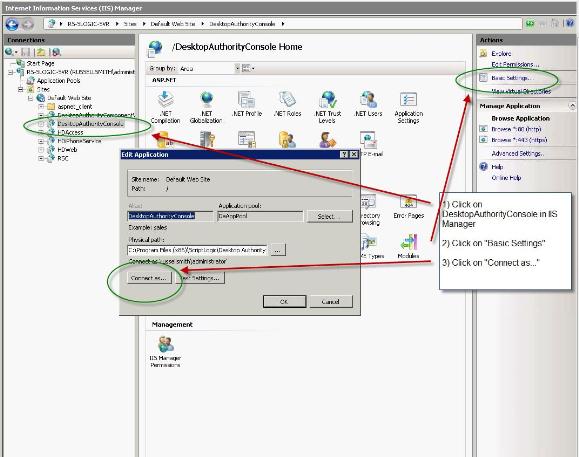Click the Explore folder icon in Actions
The image size is (579, 457).
[x=483, y=54]
